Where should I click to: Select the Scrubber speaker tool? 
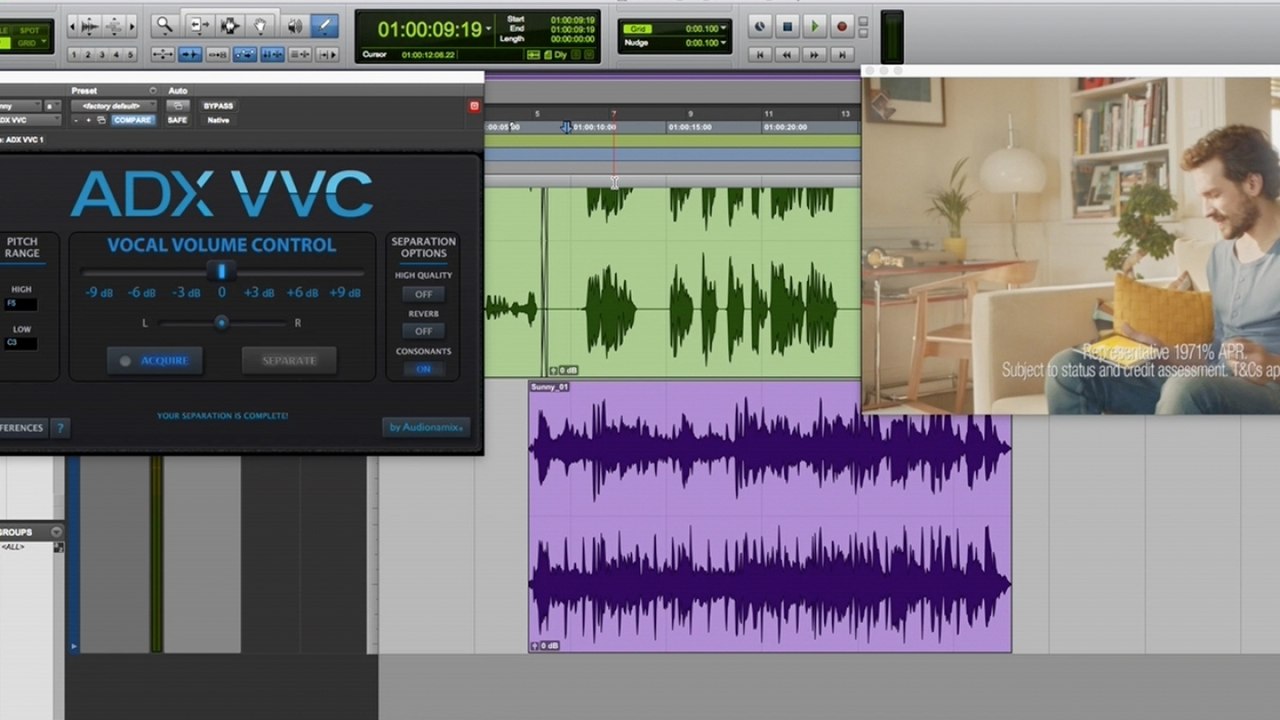293,26
